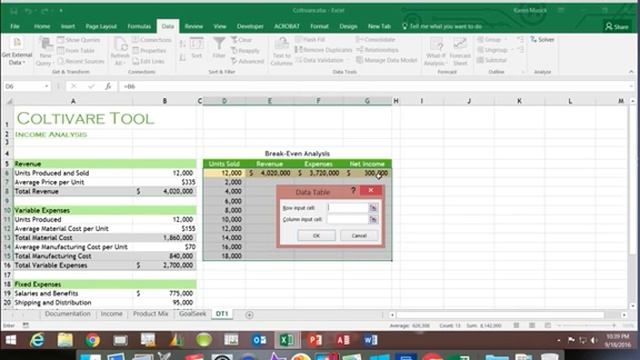The width and height of the screenshot is (640, 360).
Task: Click in Column input cell field
Action: point(348,219)
